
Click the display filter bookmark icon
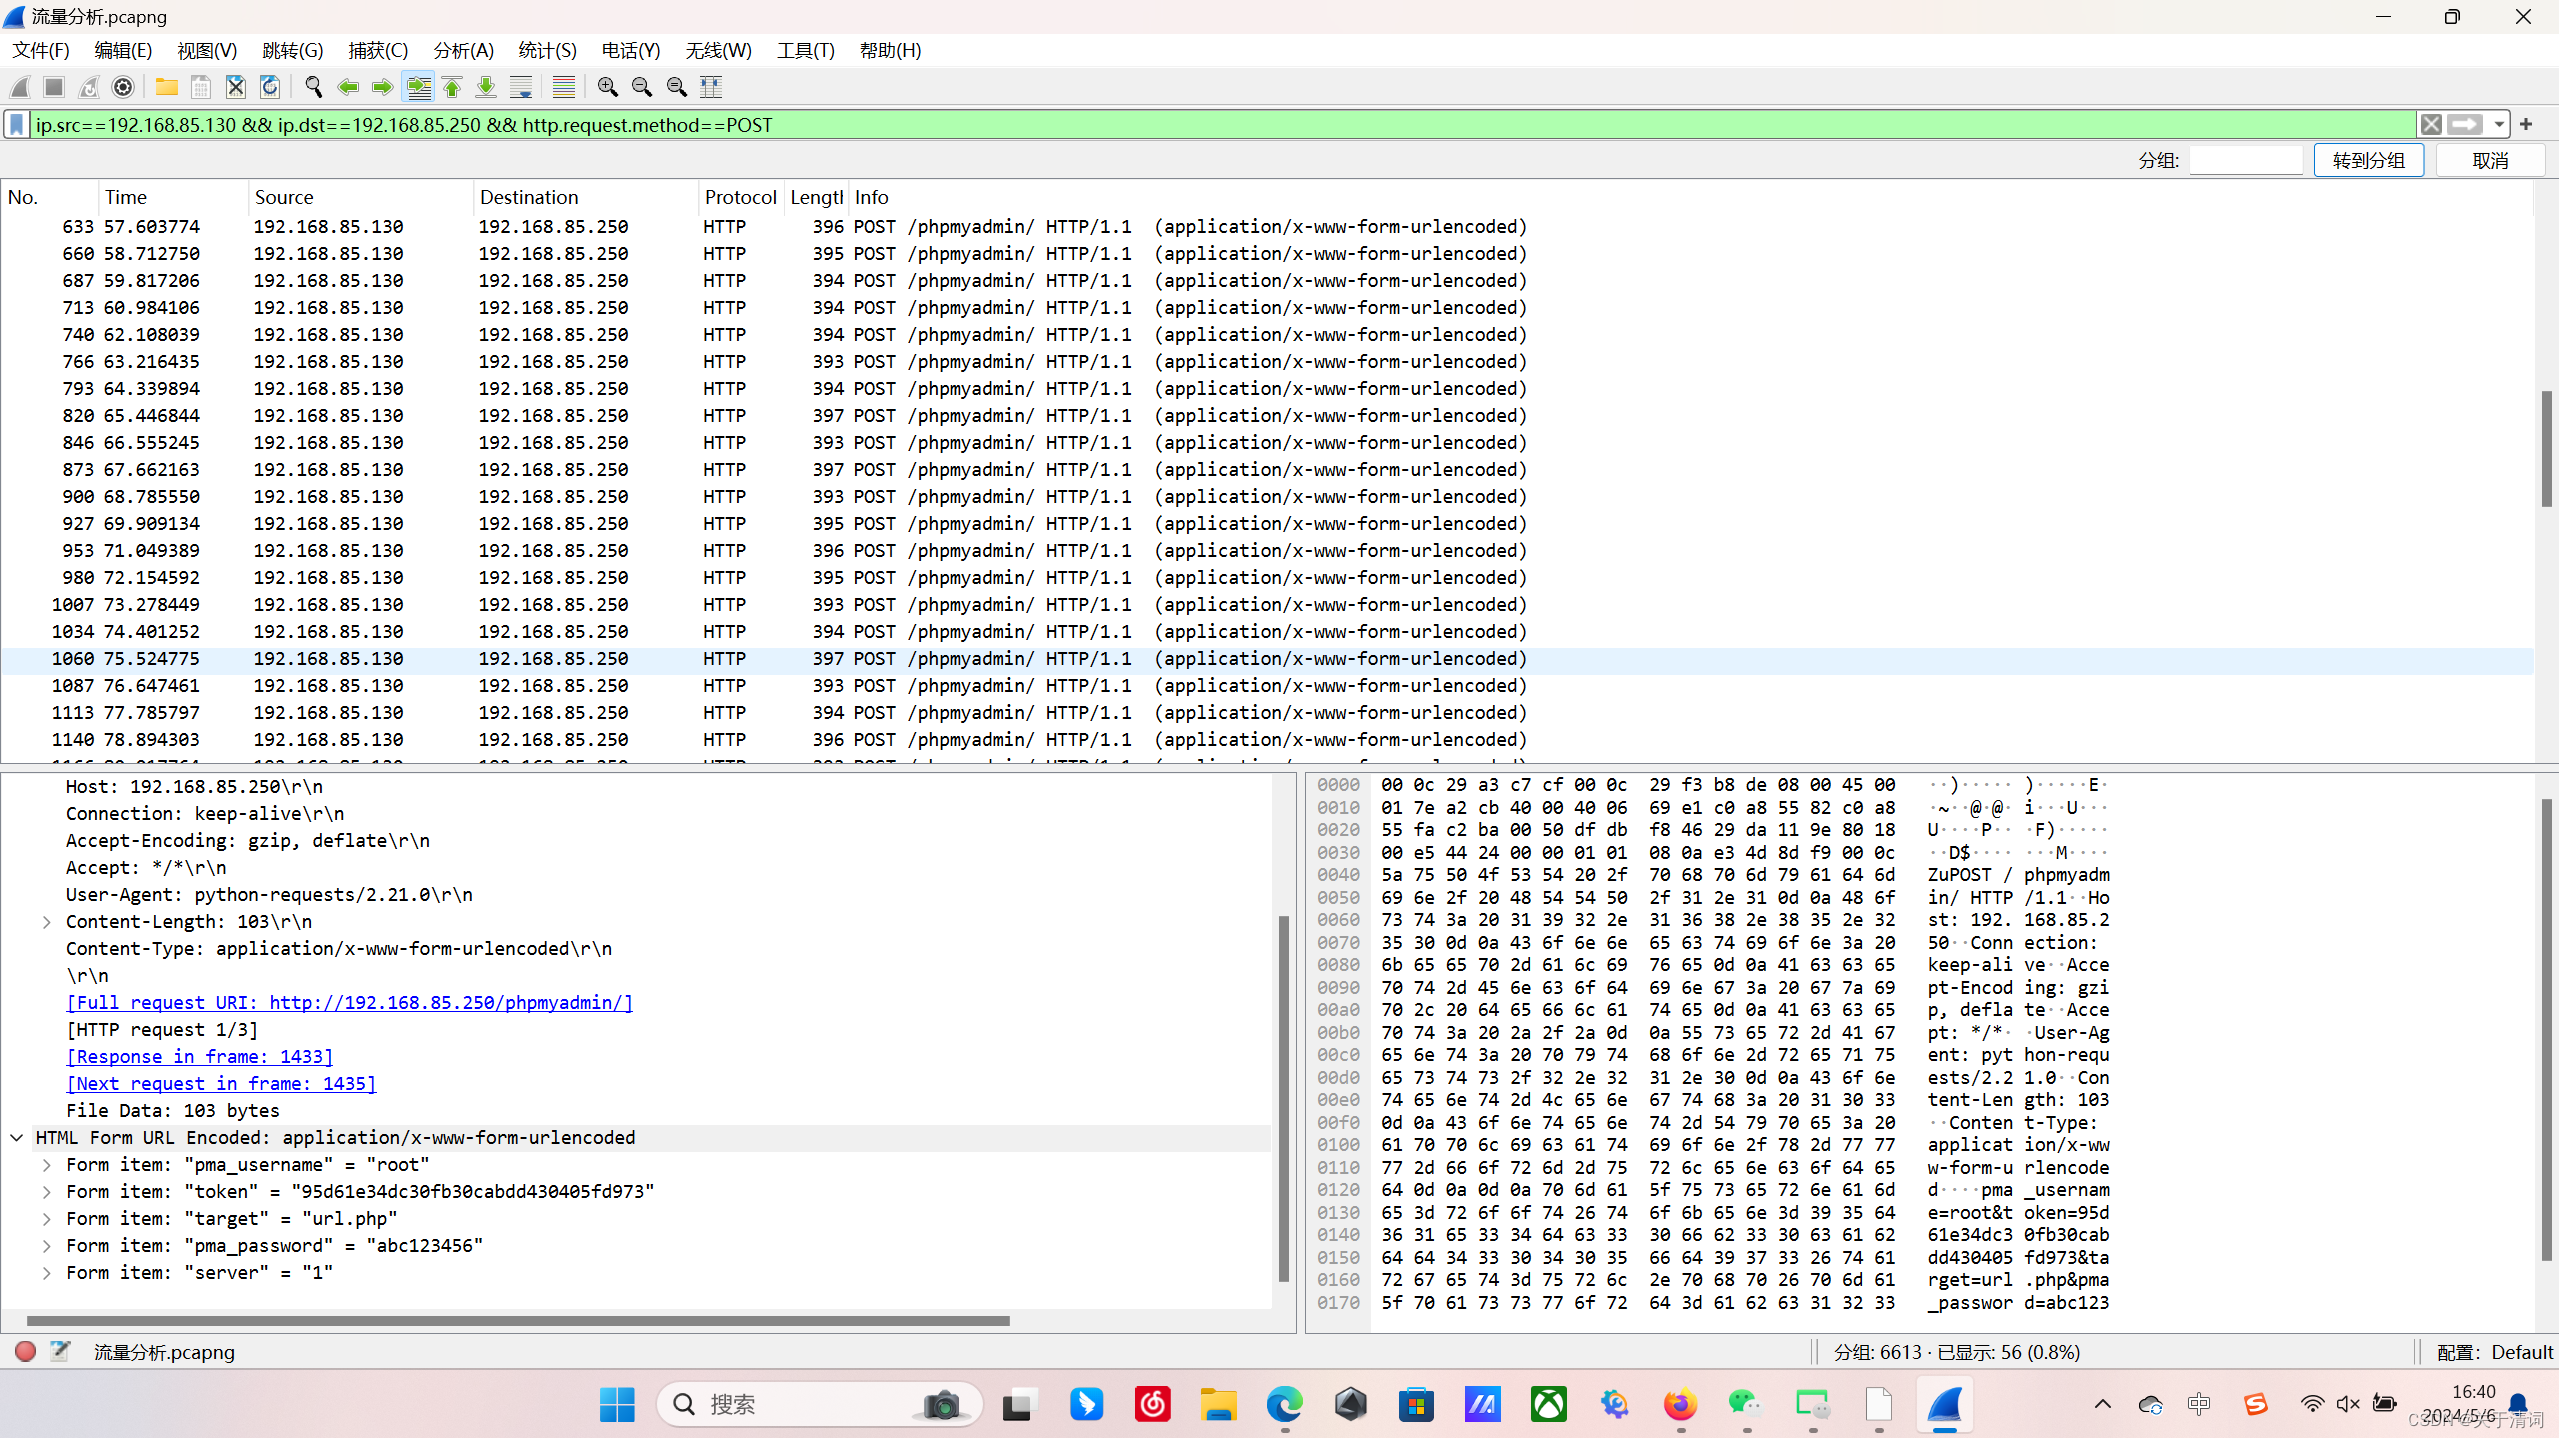pos(17,125)
